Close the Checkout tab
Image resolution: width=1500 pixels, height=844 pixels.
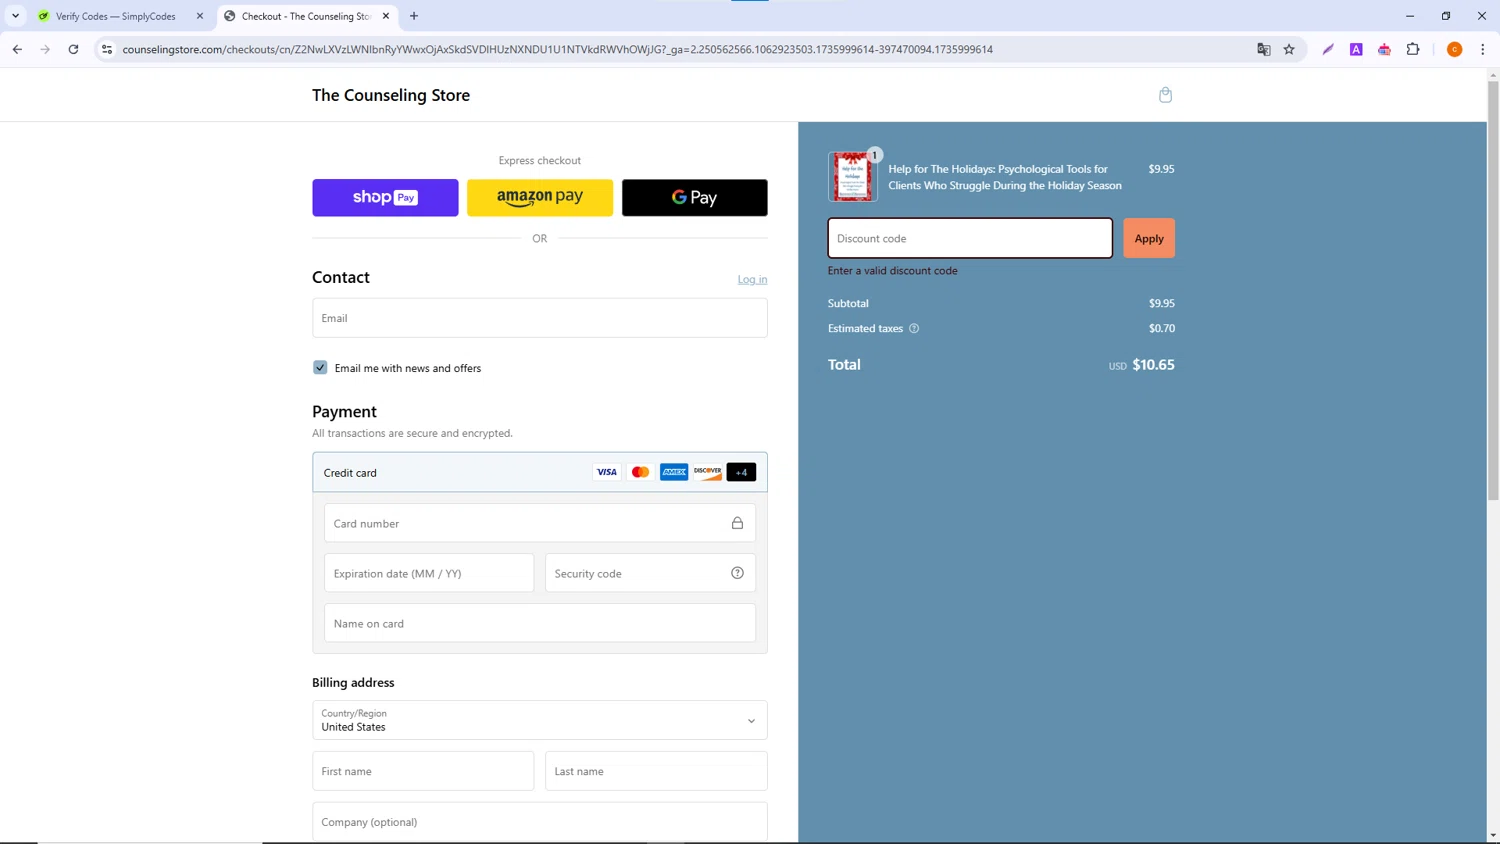[386, 16]
